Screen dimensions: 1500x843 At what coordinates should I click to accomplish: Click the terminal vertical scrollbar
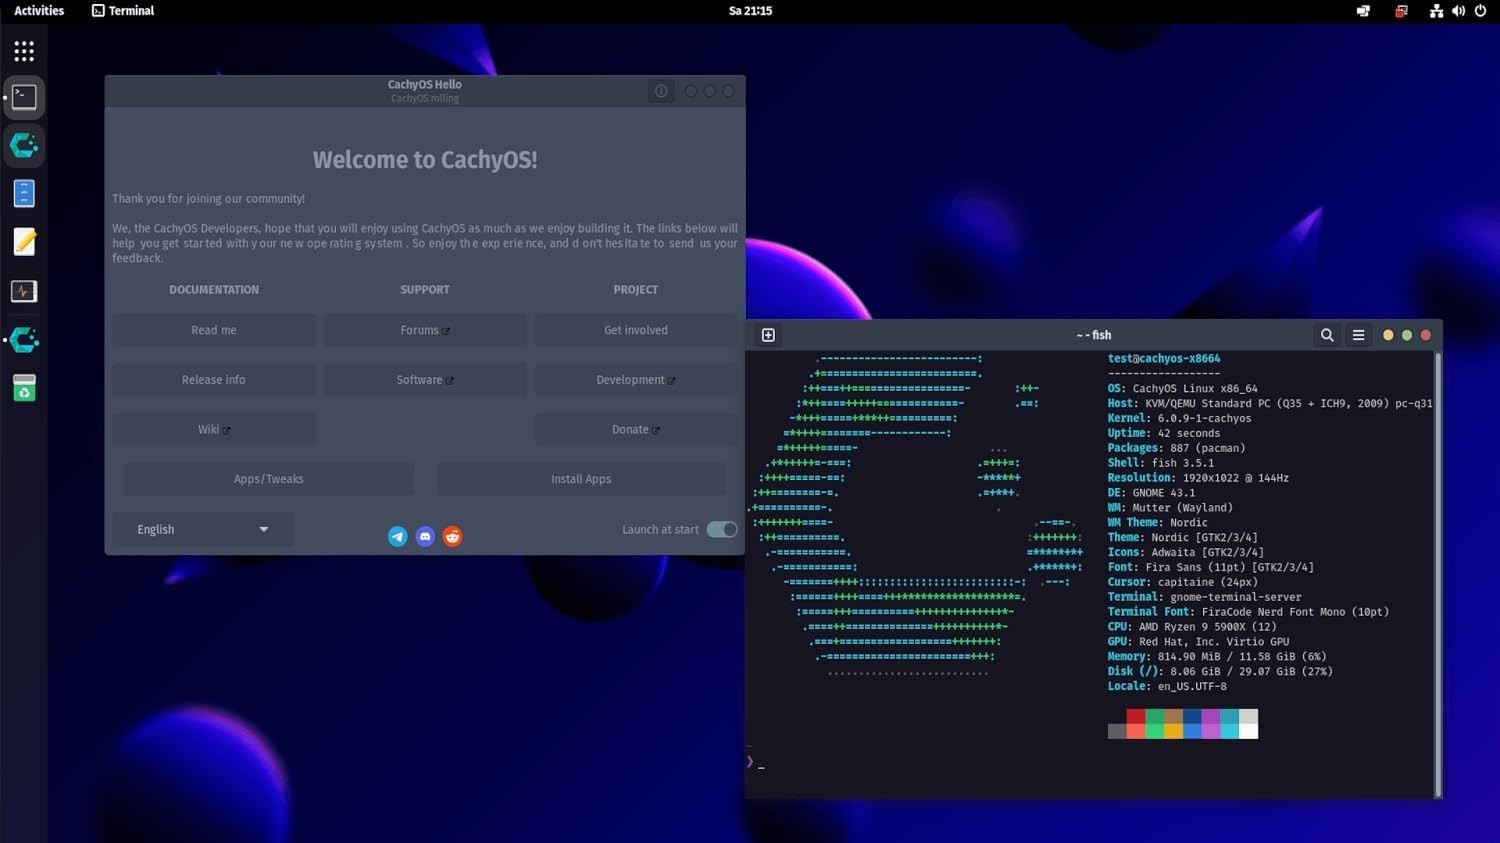coord(1438,573)
